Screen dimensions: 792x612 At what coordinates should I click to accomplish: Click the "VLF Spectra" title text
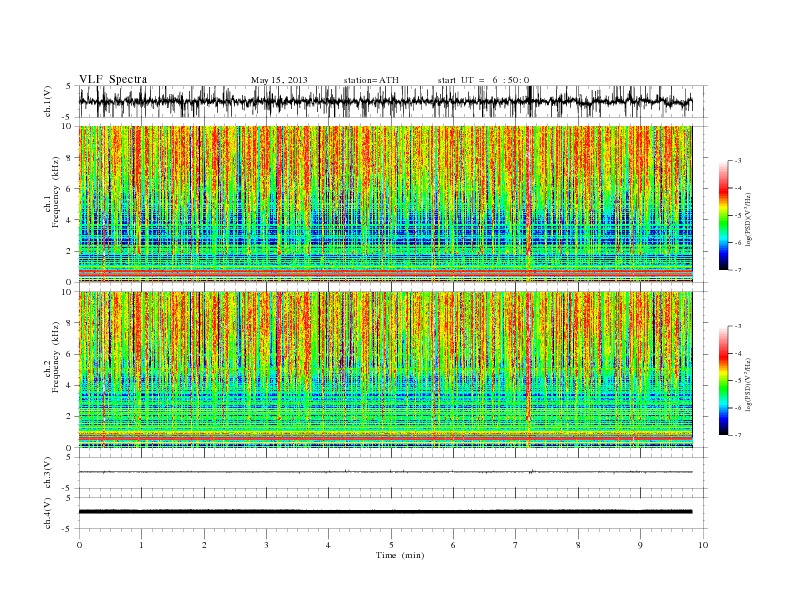tap(113, 79)
